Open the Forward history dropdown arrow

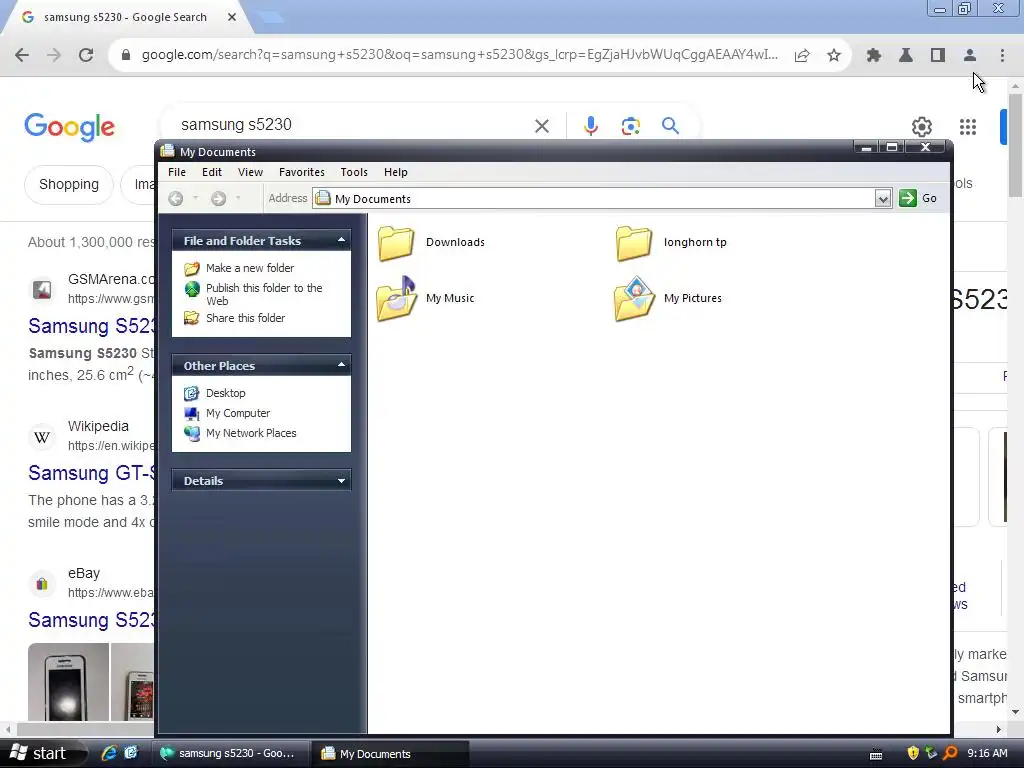pyautogui.click(x=238, y=199)
